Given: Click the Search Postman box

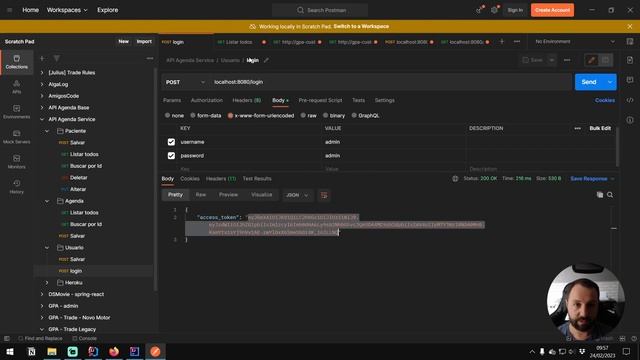Looking at the screenshot, I should (320, 10).
